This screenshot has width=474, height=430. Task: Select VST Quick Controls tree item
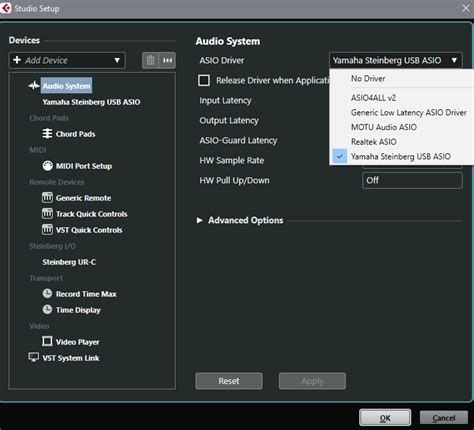pos(89,230)
